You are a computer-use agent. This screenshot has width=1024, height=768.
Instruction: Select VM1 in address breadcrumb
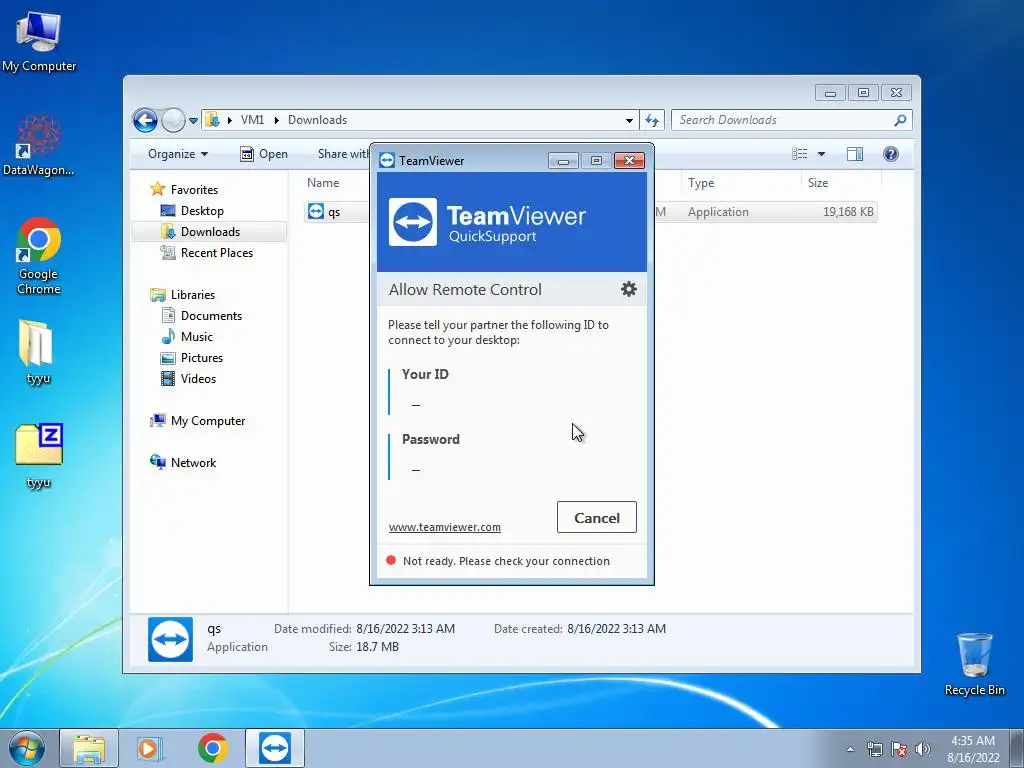(253, 120)
